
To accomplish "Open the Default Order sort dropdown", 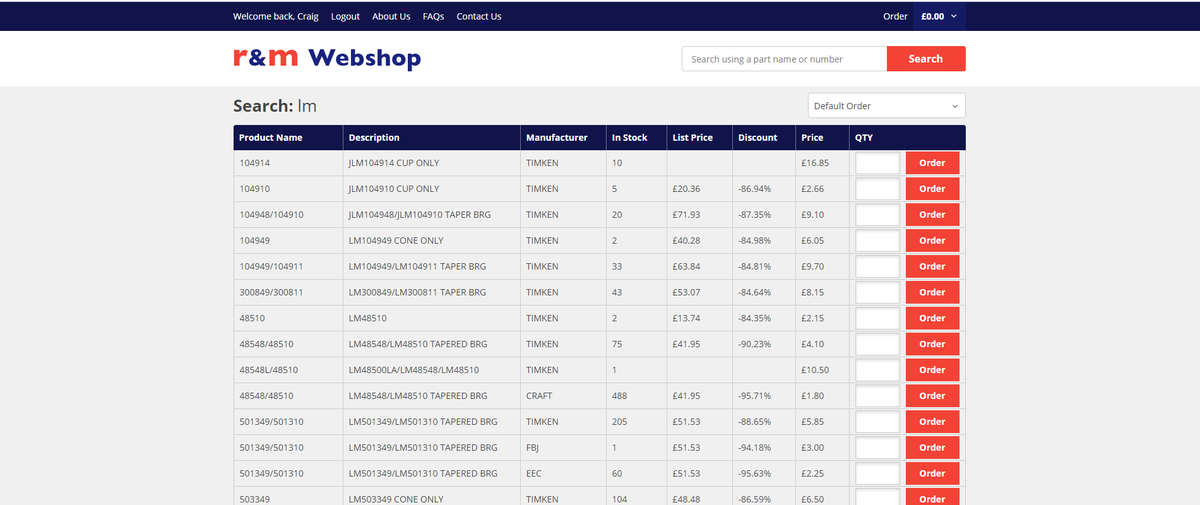I will [x=886, y=106].
